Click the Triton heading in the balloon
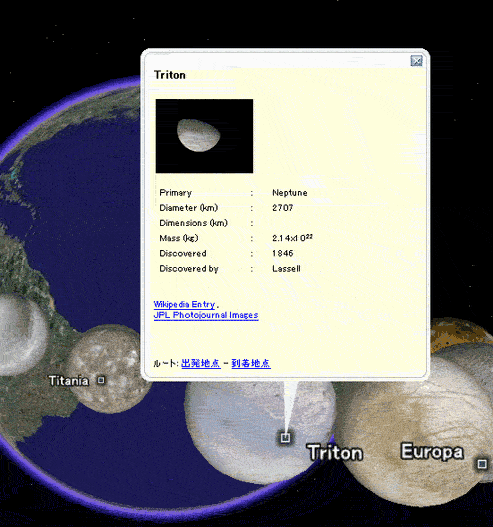493x527 pixels. point(170,75)
